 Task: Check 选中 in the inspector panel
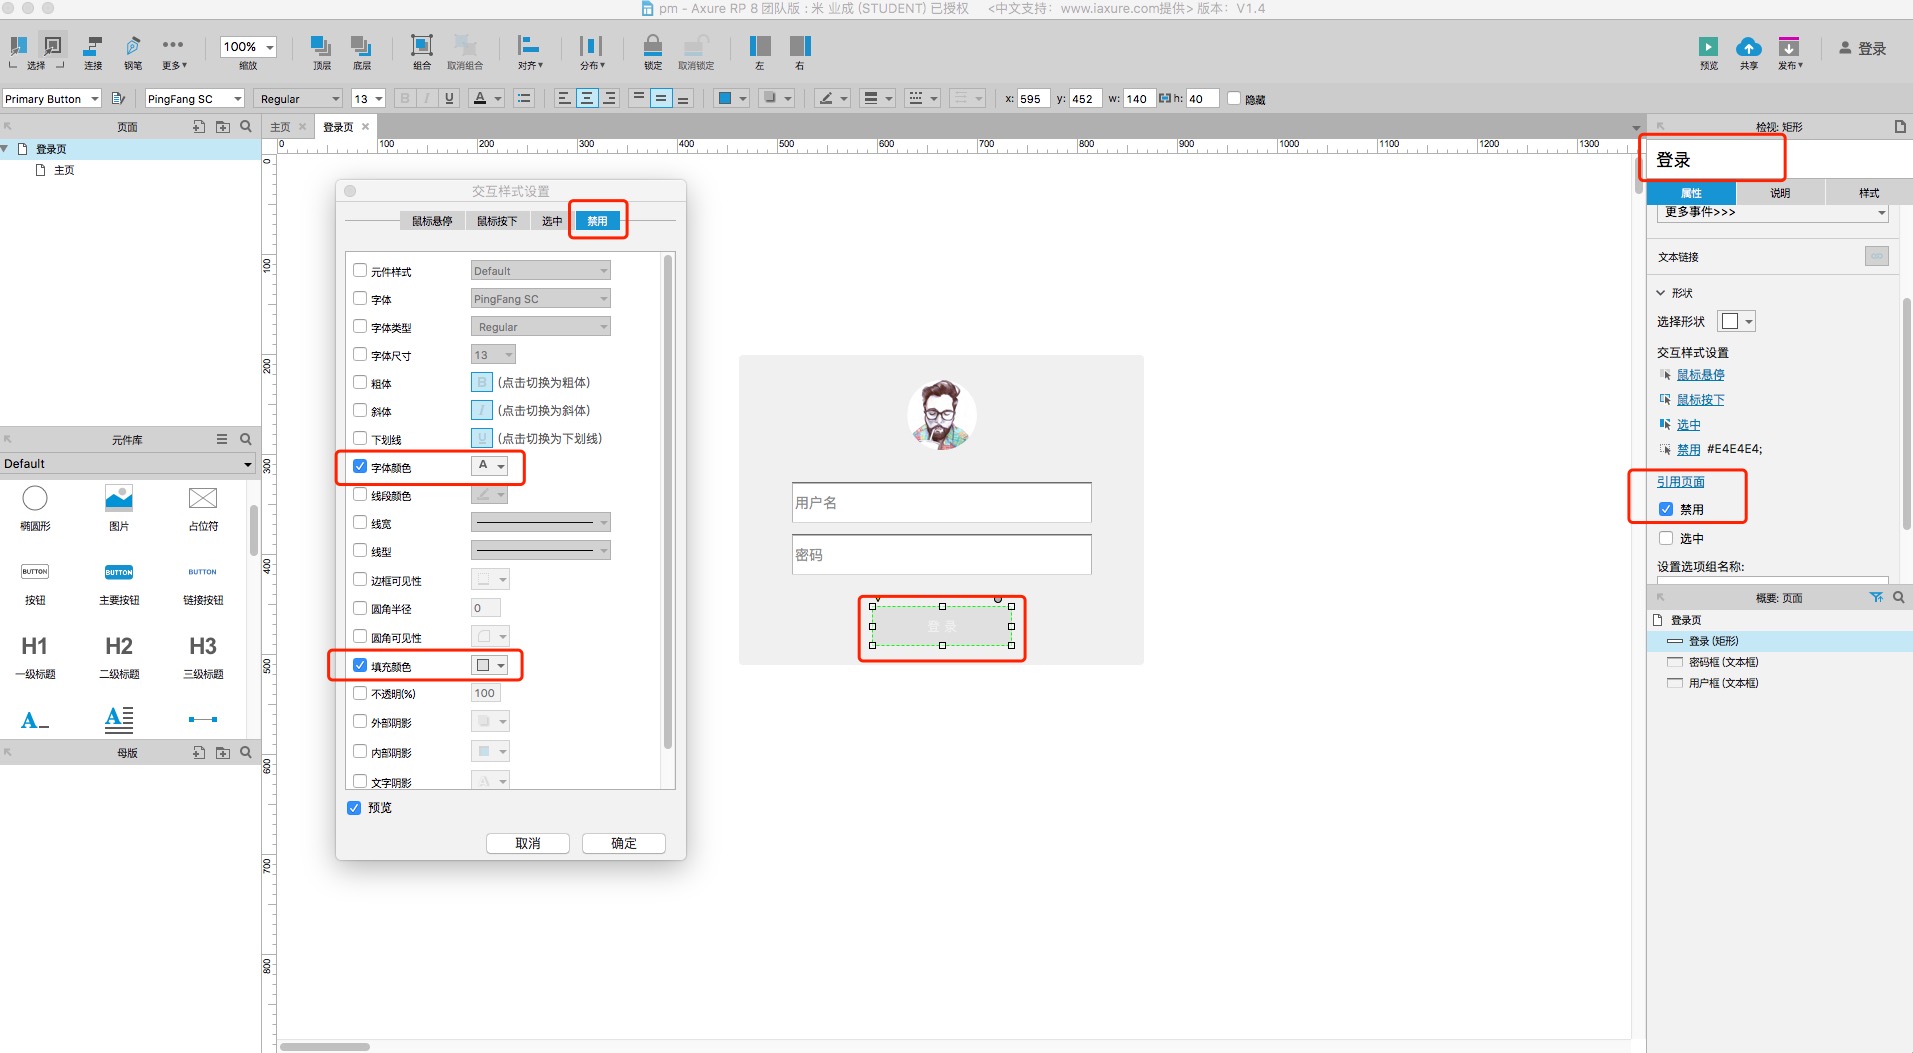1666,538
